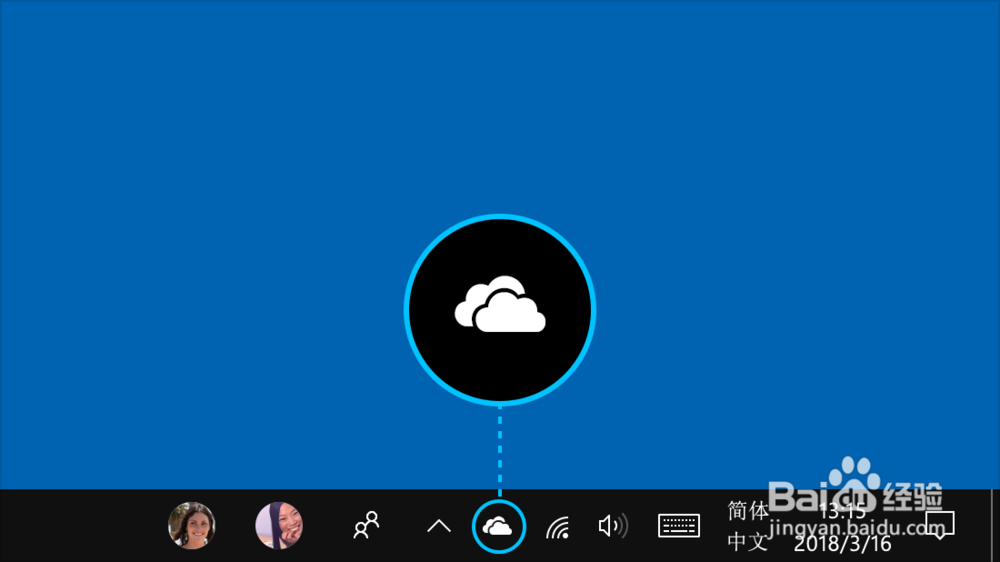Viewport: 1000px width, 562px height.
Task: Open the clock showing date 2018/3/16
Action: point(842,527)
